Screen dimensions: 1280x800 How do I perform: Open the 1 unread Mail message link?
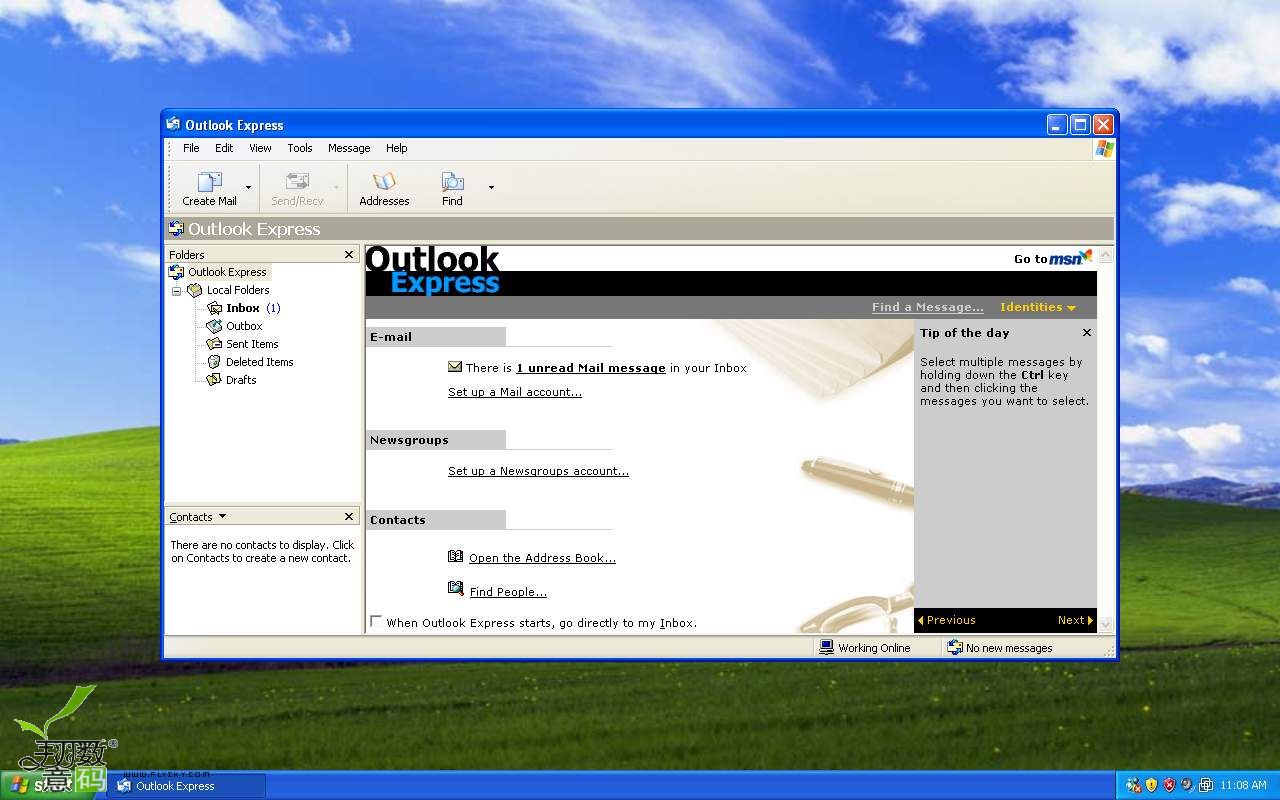[591, 368]
